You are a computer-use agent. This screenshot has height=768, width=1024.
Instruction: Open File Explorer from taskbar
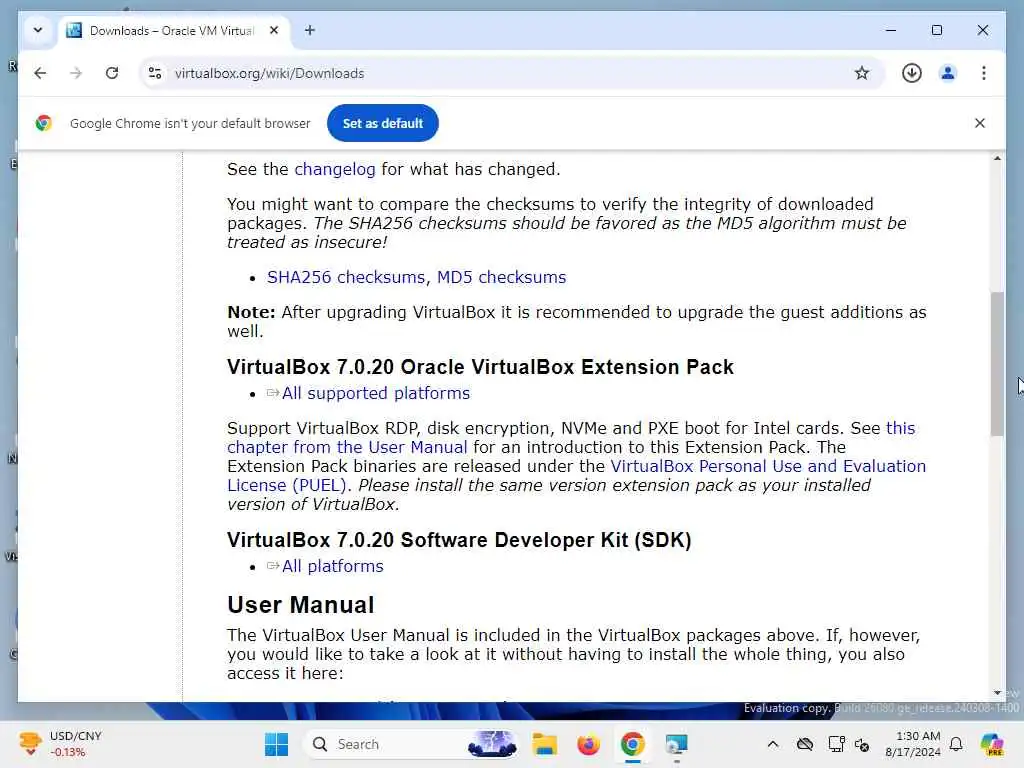click(x=544, y=744)
